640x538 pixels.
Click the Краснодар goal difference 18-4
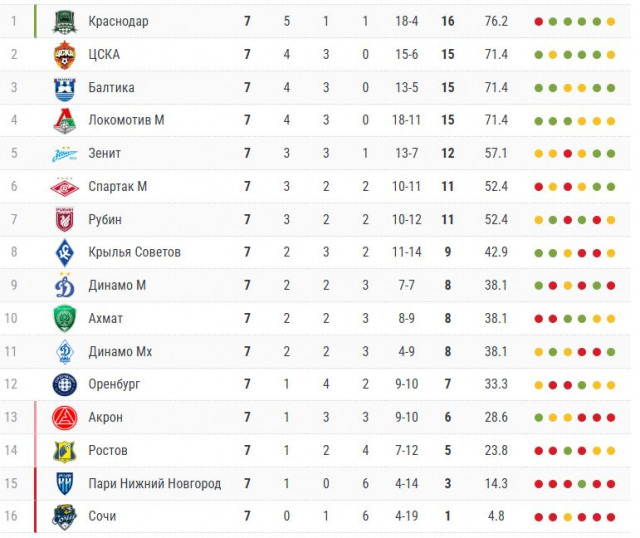[x=407, y=22]
